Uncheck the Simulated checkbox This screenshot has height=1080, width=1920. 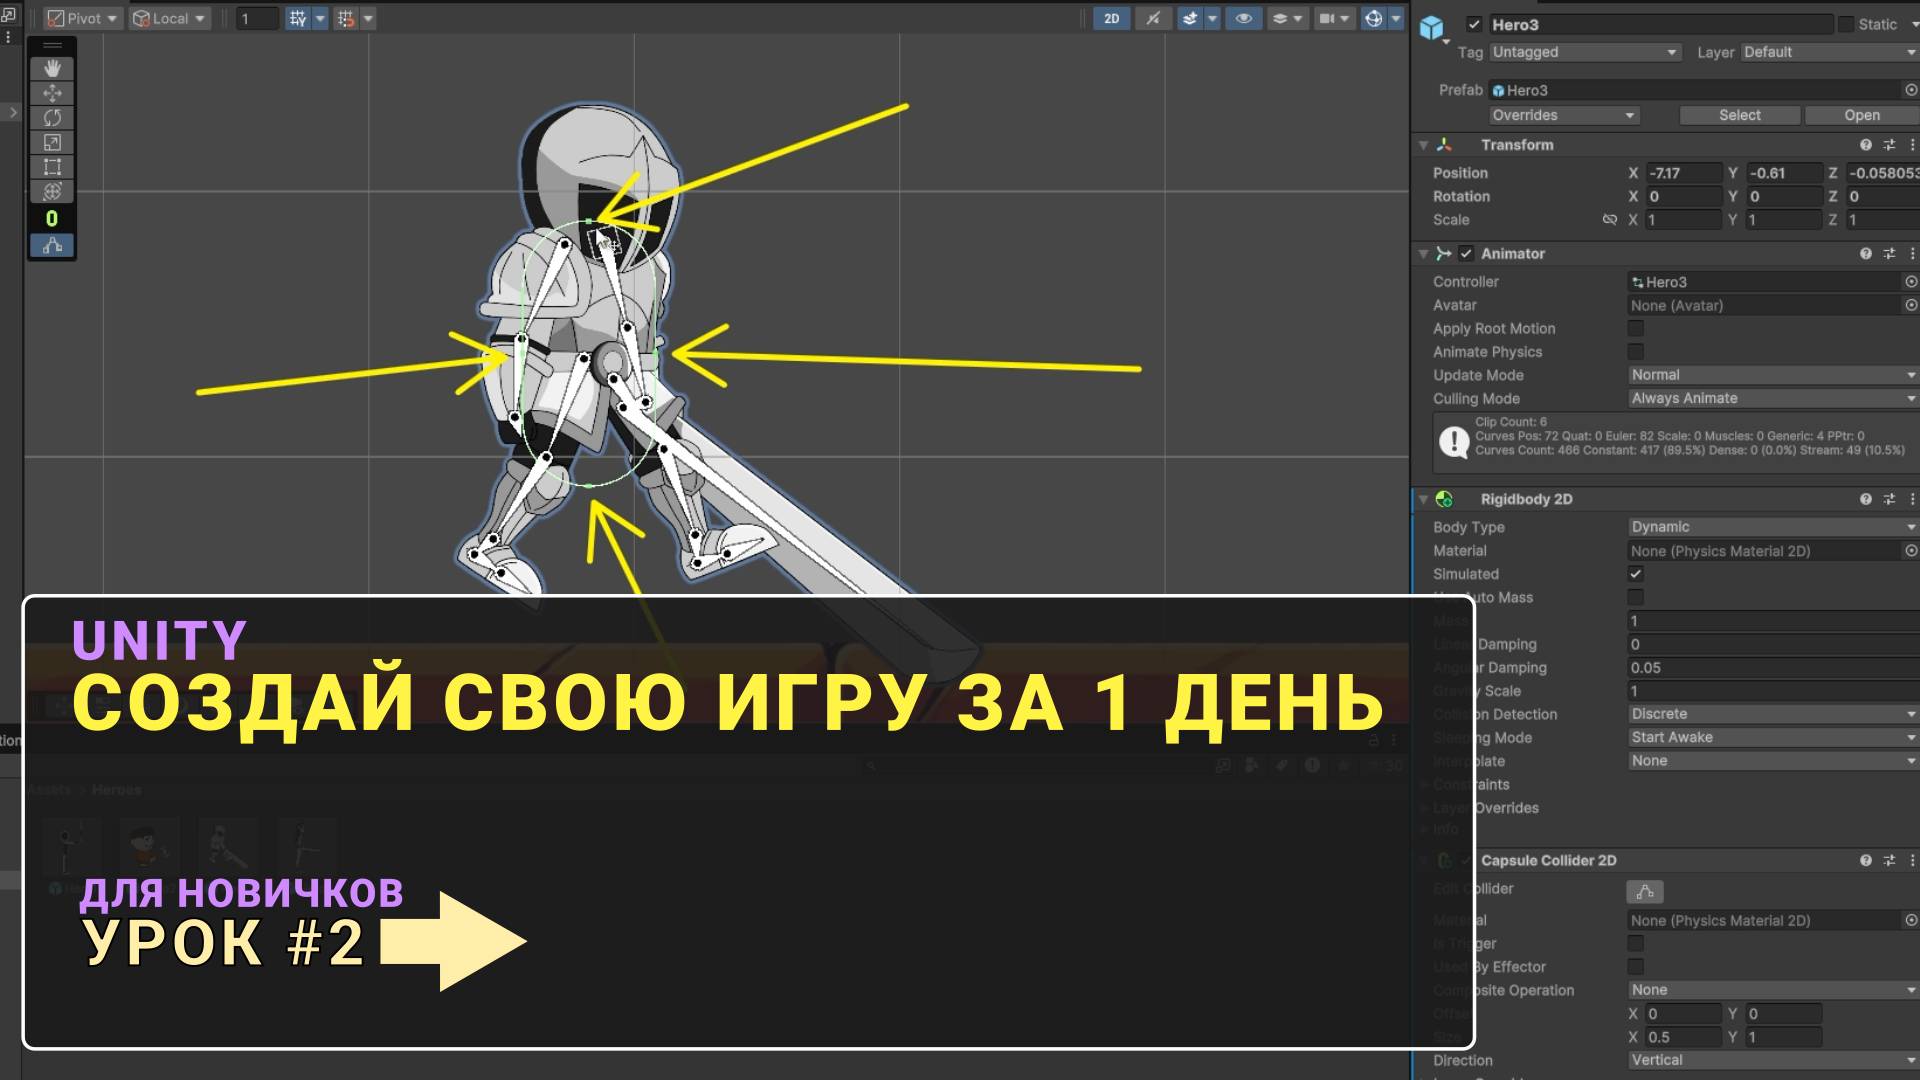pos(1636,574)
